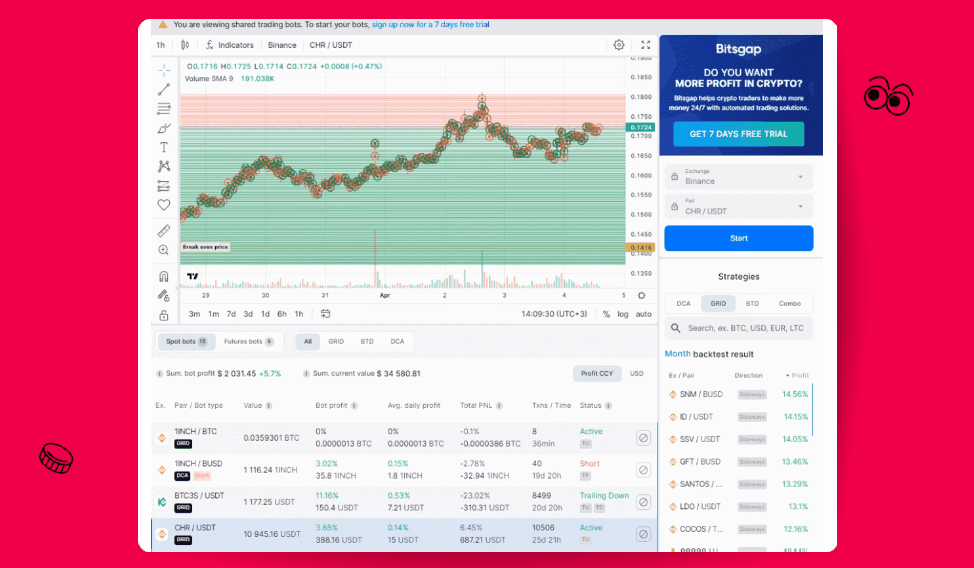The image size is (974, 568).
Task: Click the heart favorites icon
Action: tap(164, 204)
